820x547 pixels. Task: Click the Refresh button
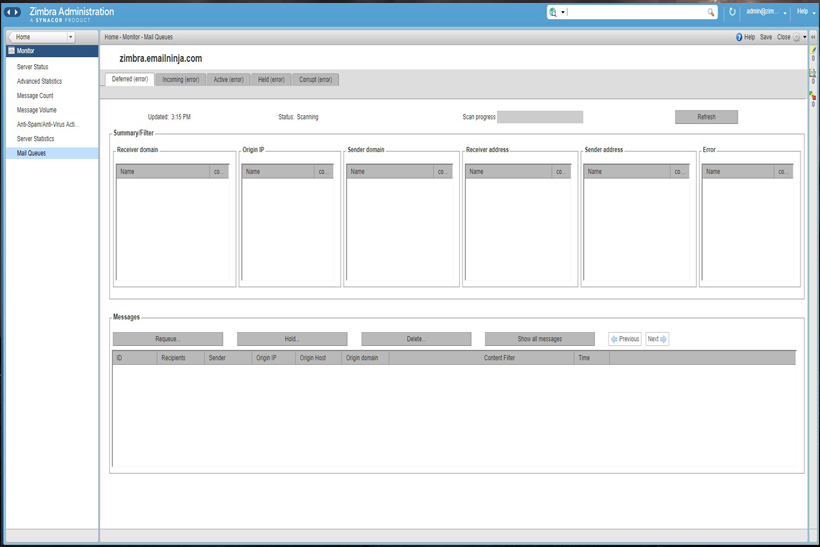[706, 117]
